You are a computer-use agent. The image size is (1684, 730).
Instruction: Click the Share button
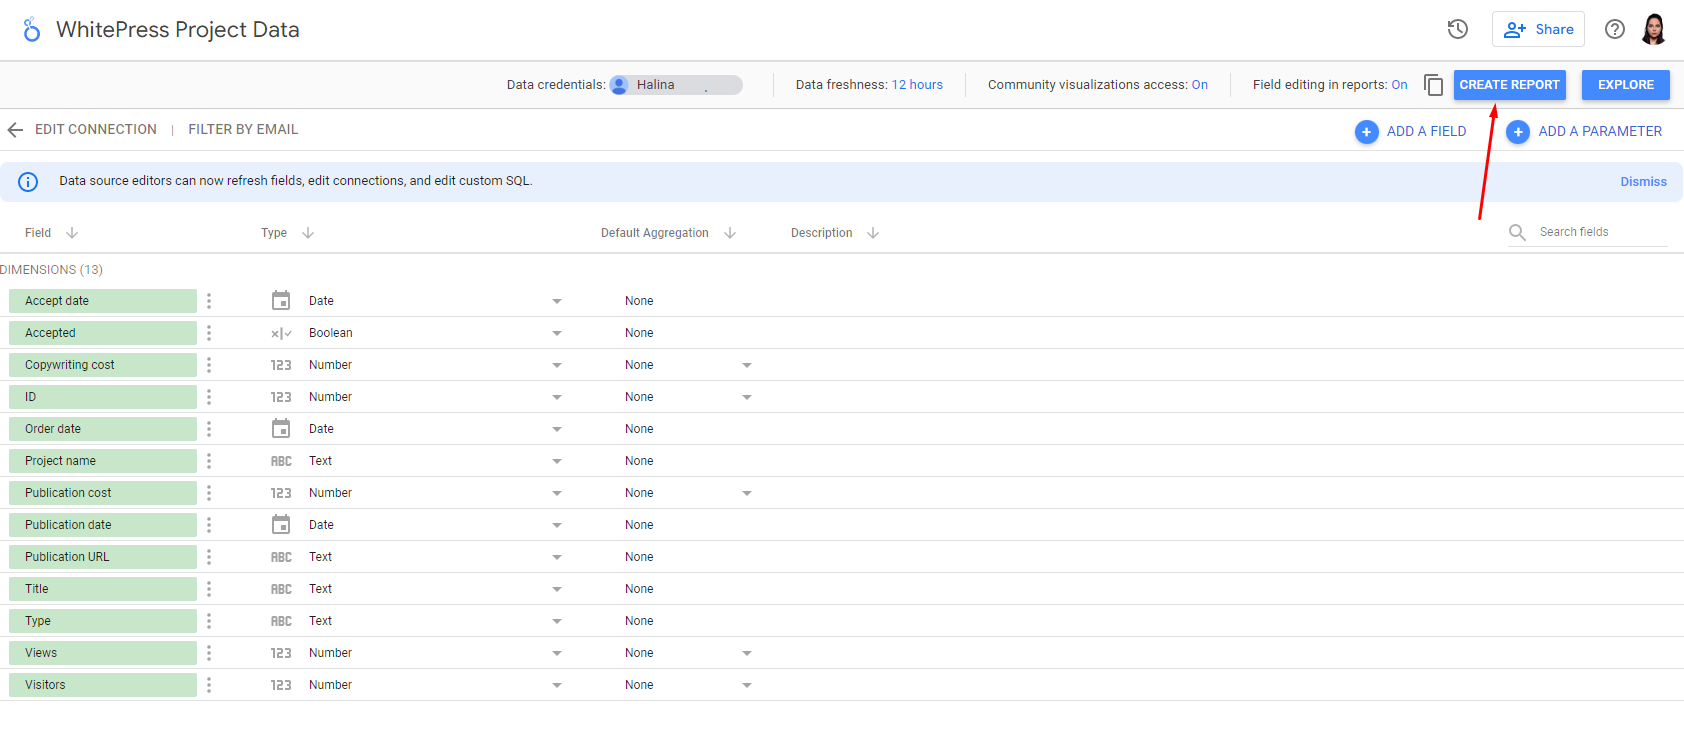tap(1538, 29)
